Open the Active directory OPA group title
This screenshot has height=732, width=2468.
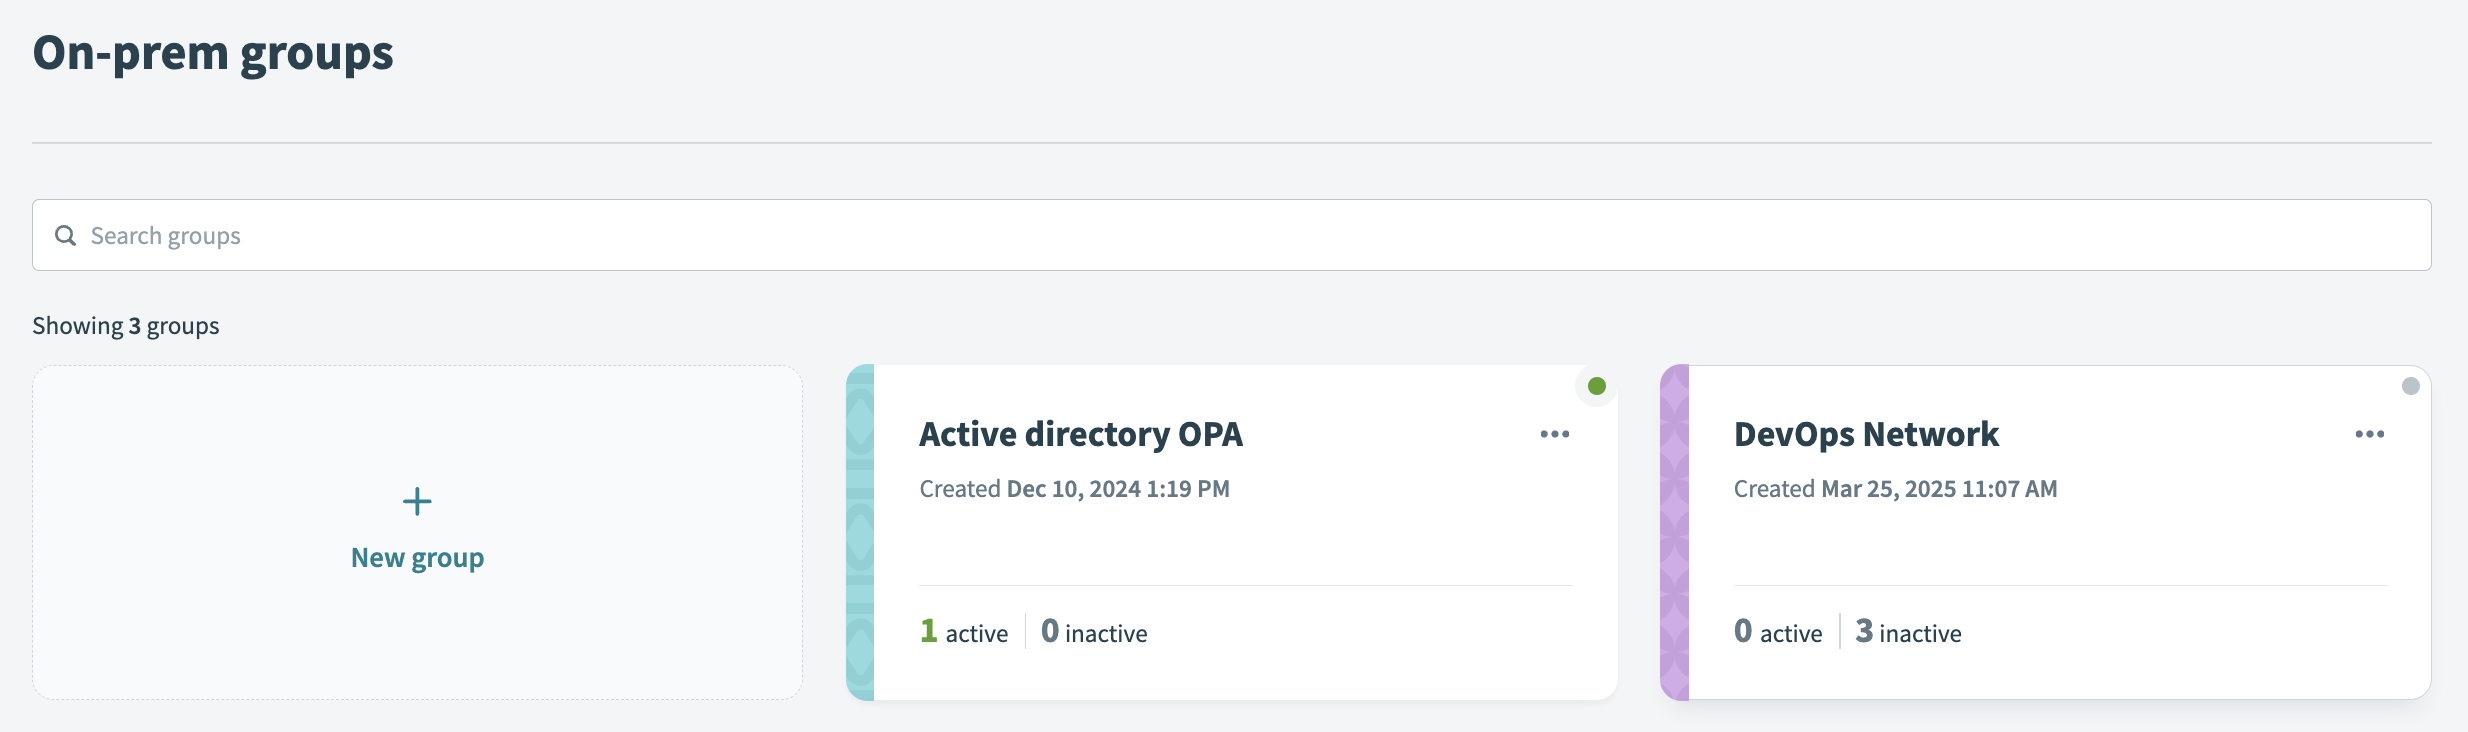tap(1080, 434)
